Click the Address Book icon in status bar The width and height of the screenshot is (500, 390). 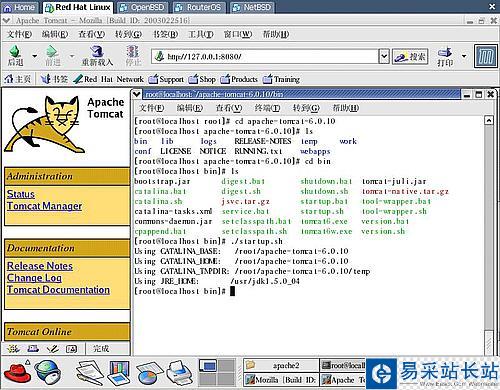(72, 349)
